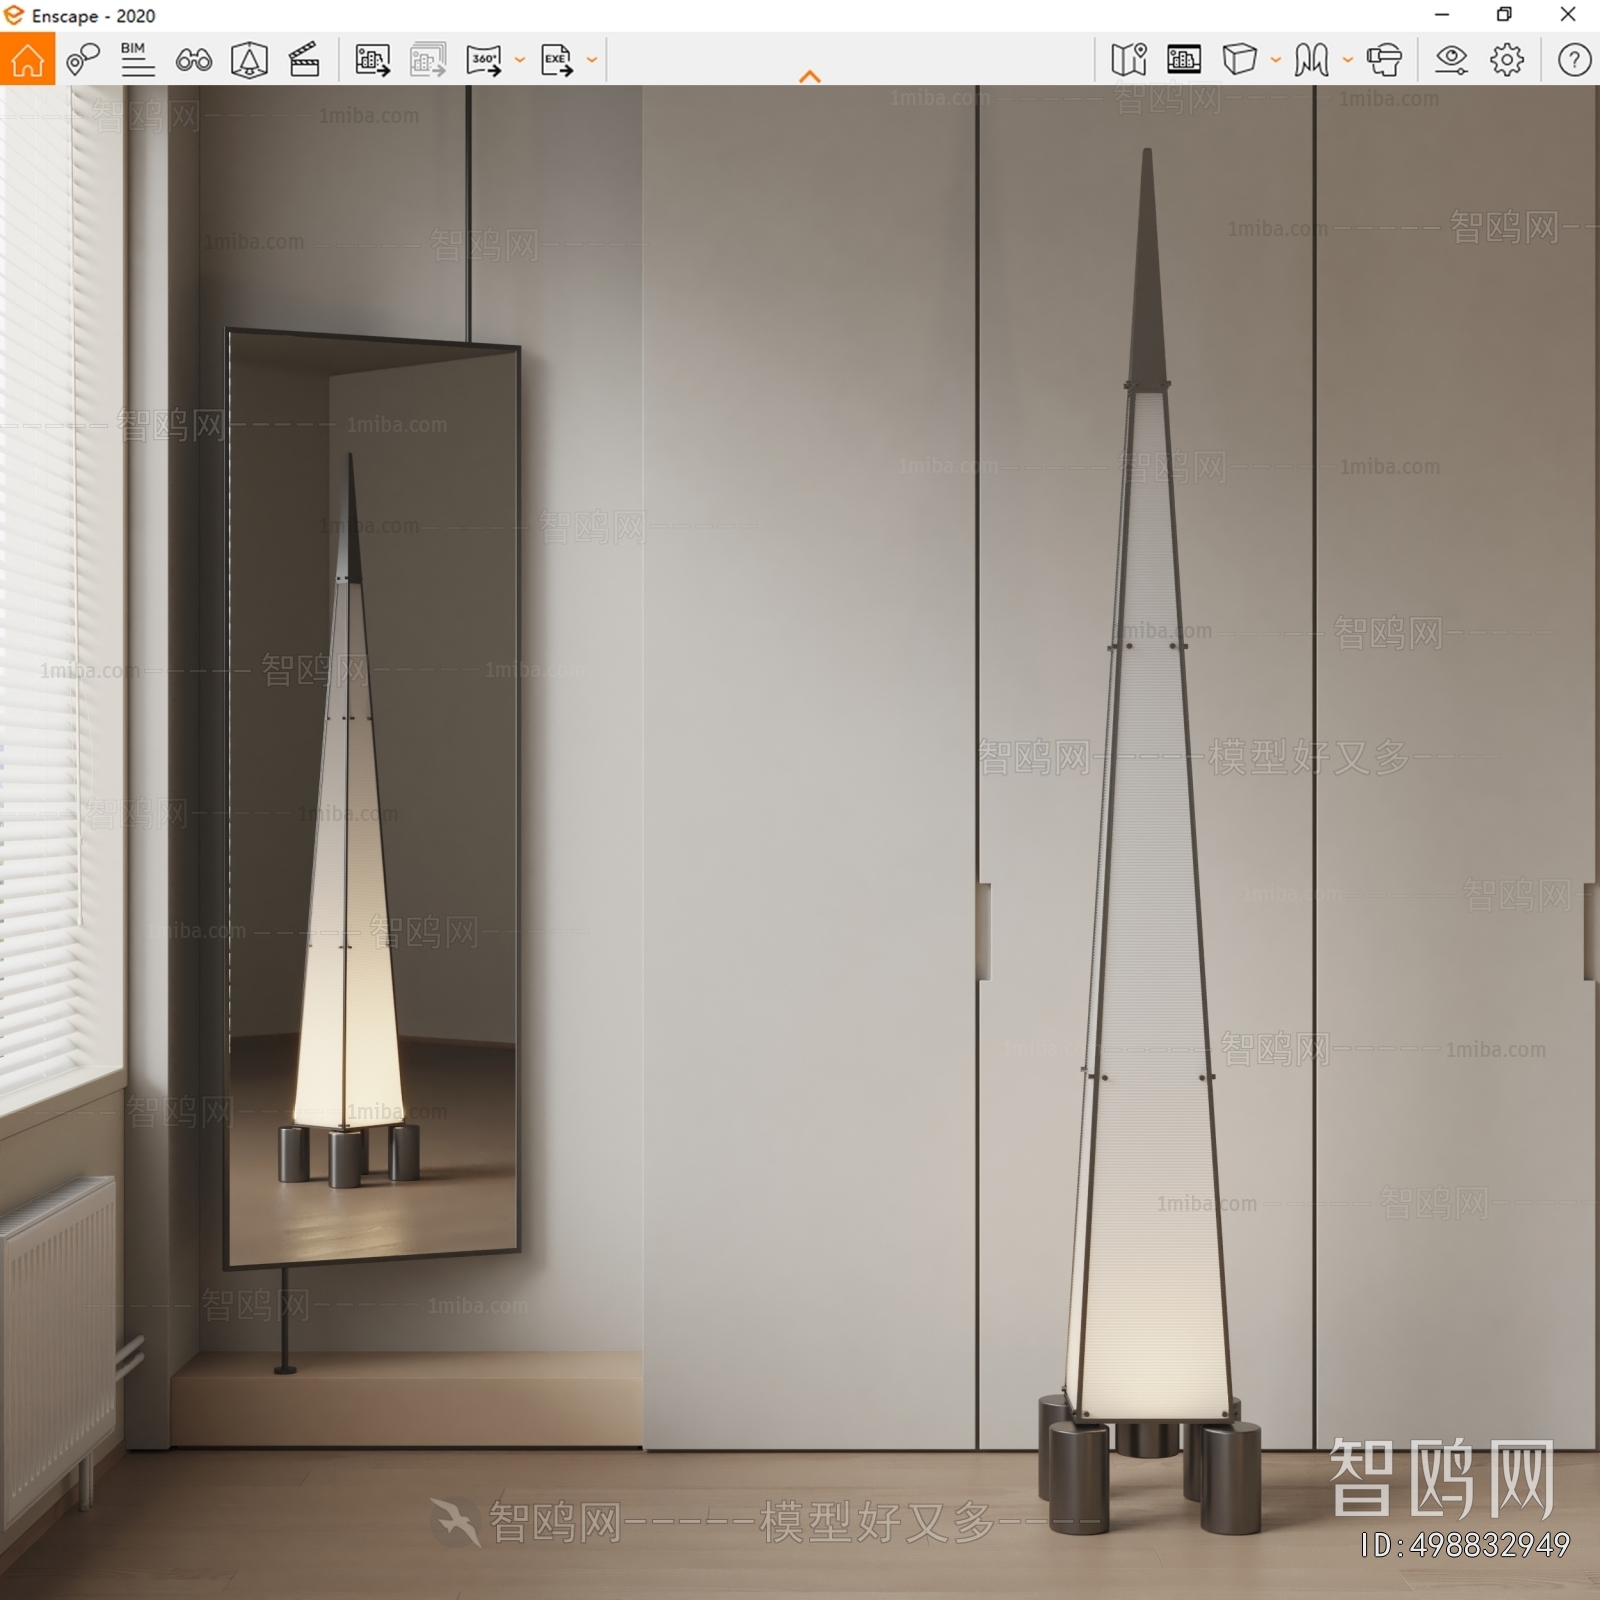
Task: Open the Video Editor clapperboard icon
Action: pos(304,60)
